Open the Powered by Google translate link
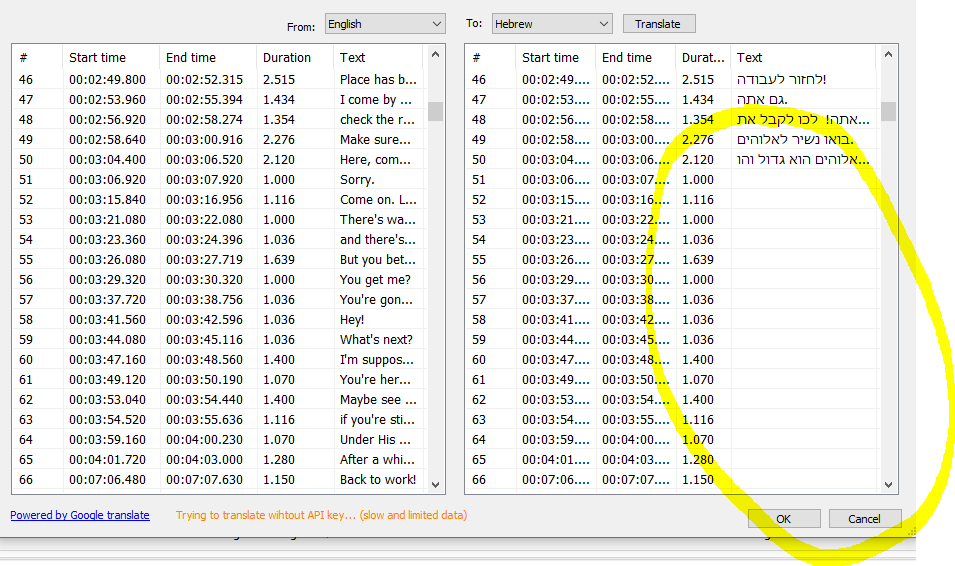This screenshot has width=955, height=566. [x=80, y=515]
